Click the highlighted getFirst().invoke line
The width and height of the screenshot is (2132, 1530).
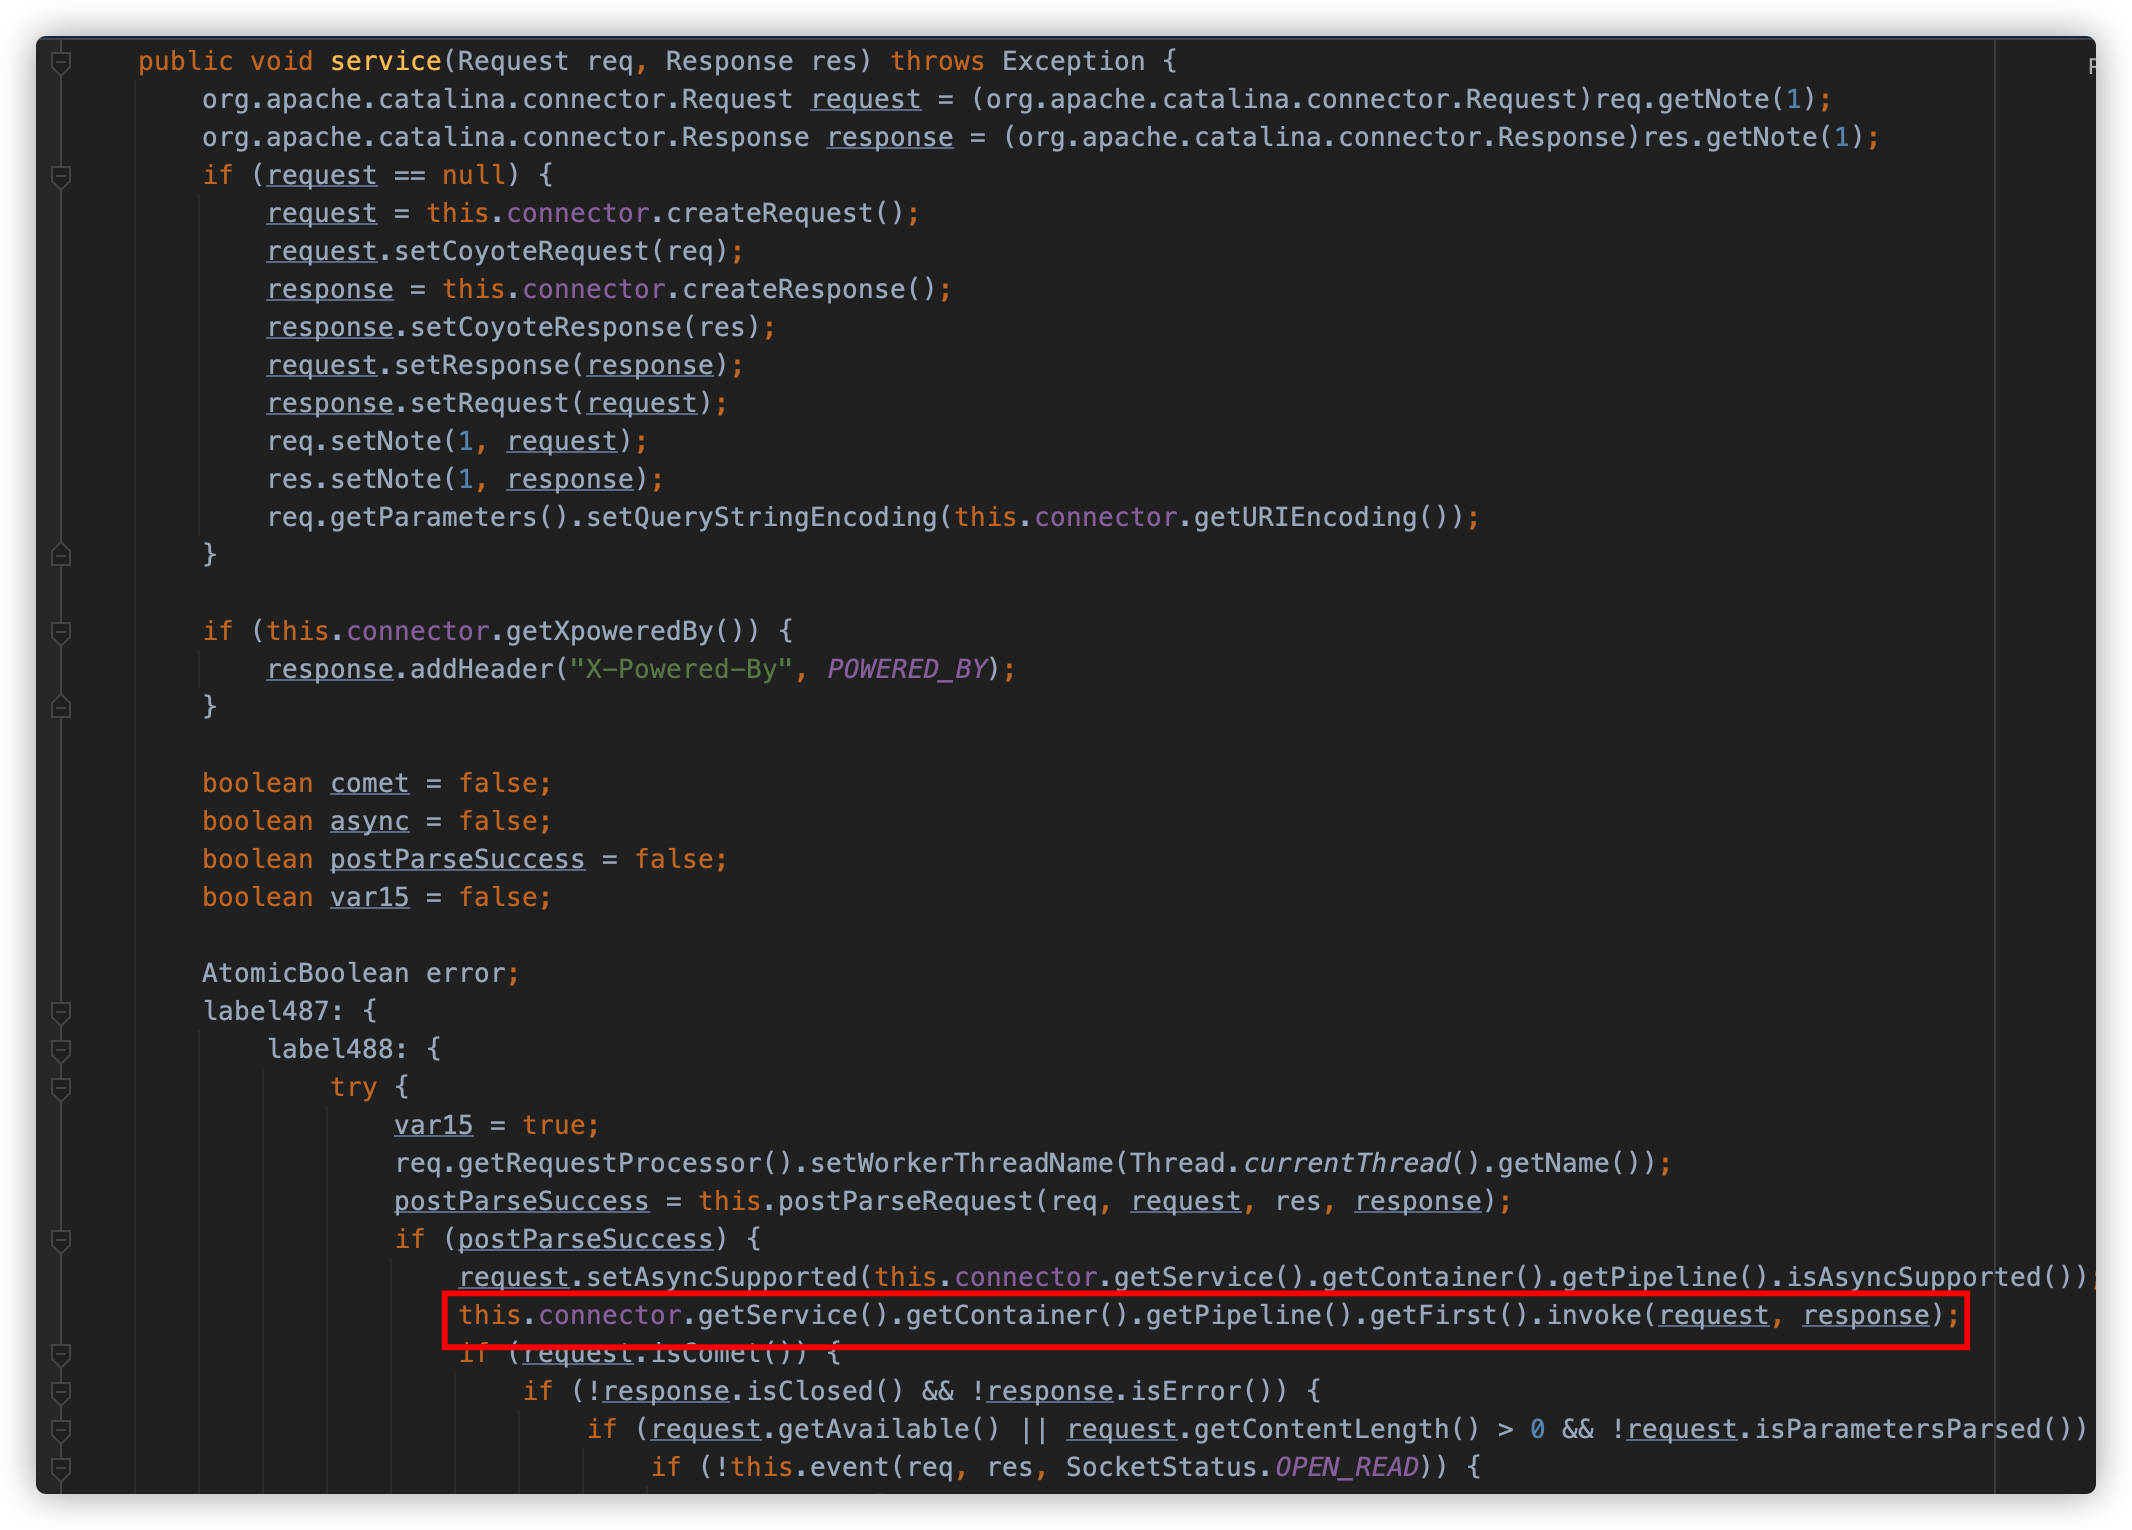point(1204,1316)
